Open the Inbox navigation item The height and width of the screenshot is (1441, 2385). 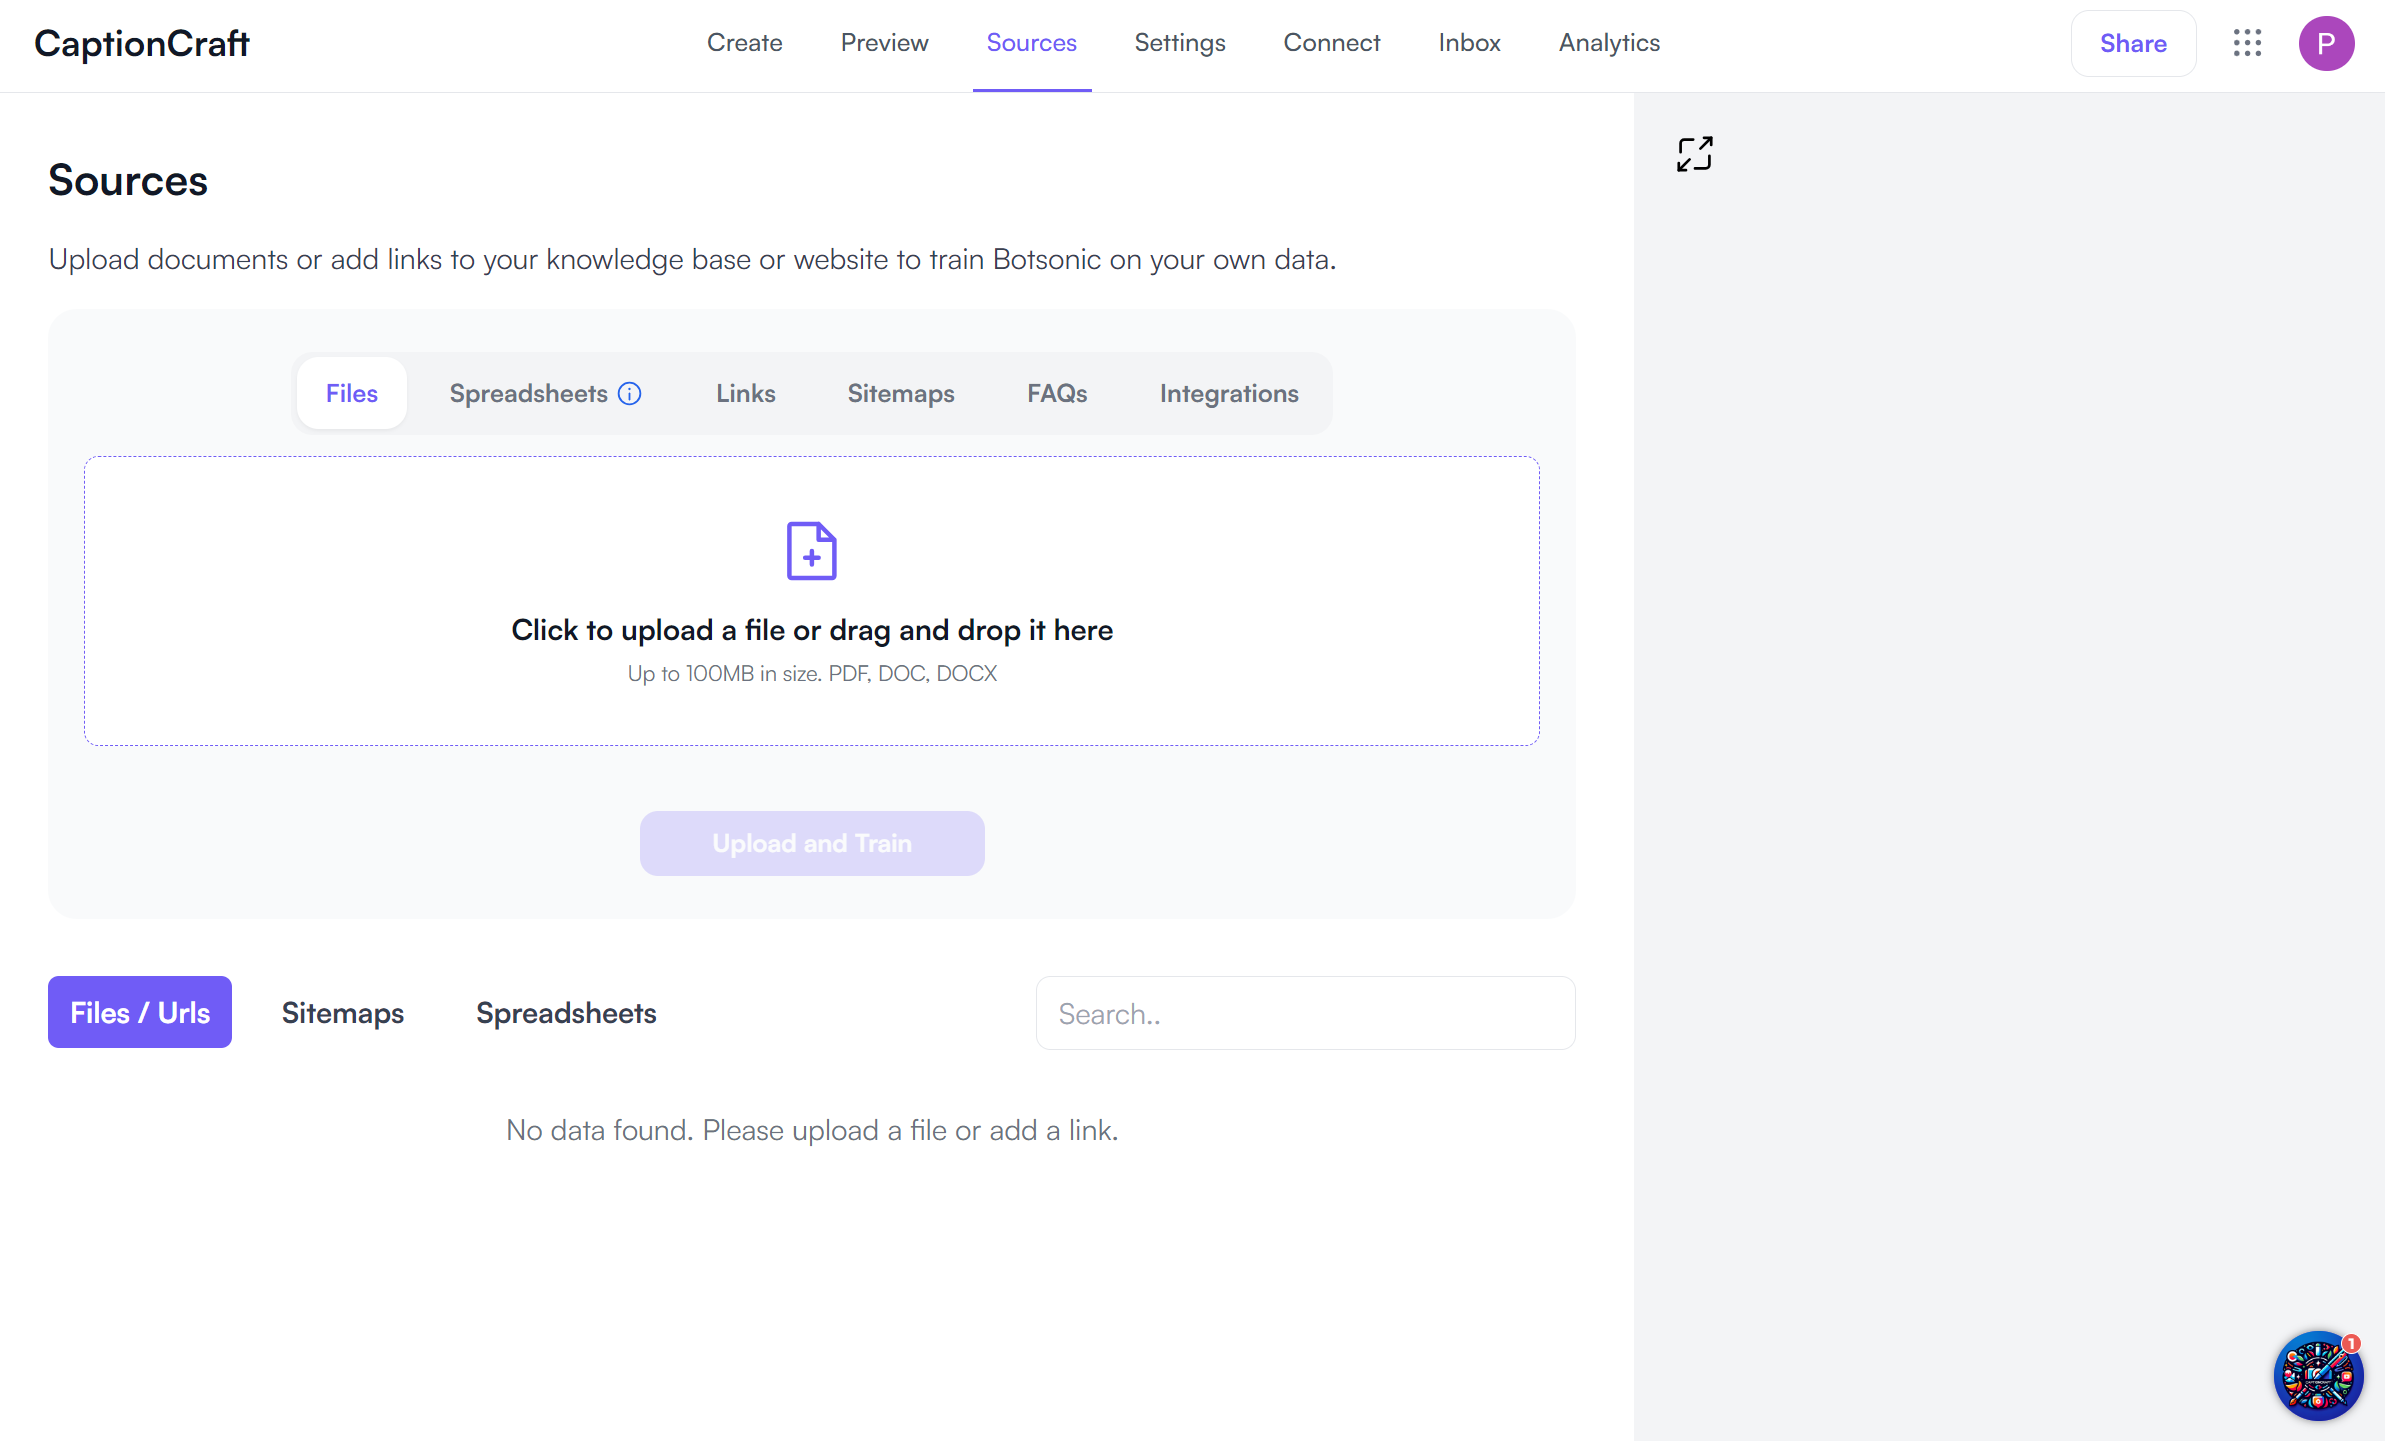click(1468, 43)
